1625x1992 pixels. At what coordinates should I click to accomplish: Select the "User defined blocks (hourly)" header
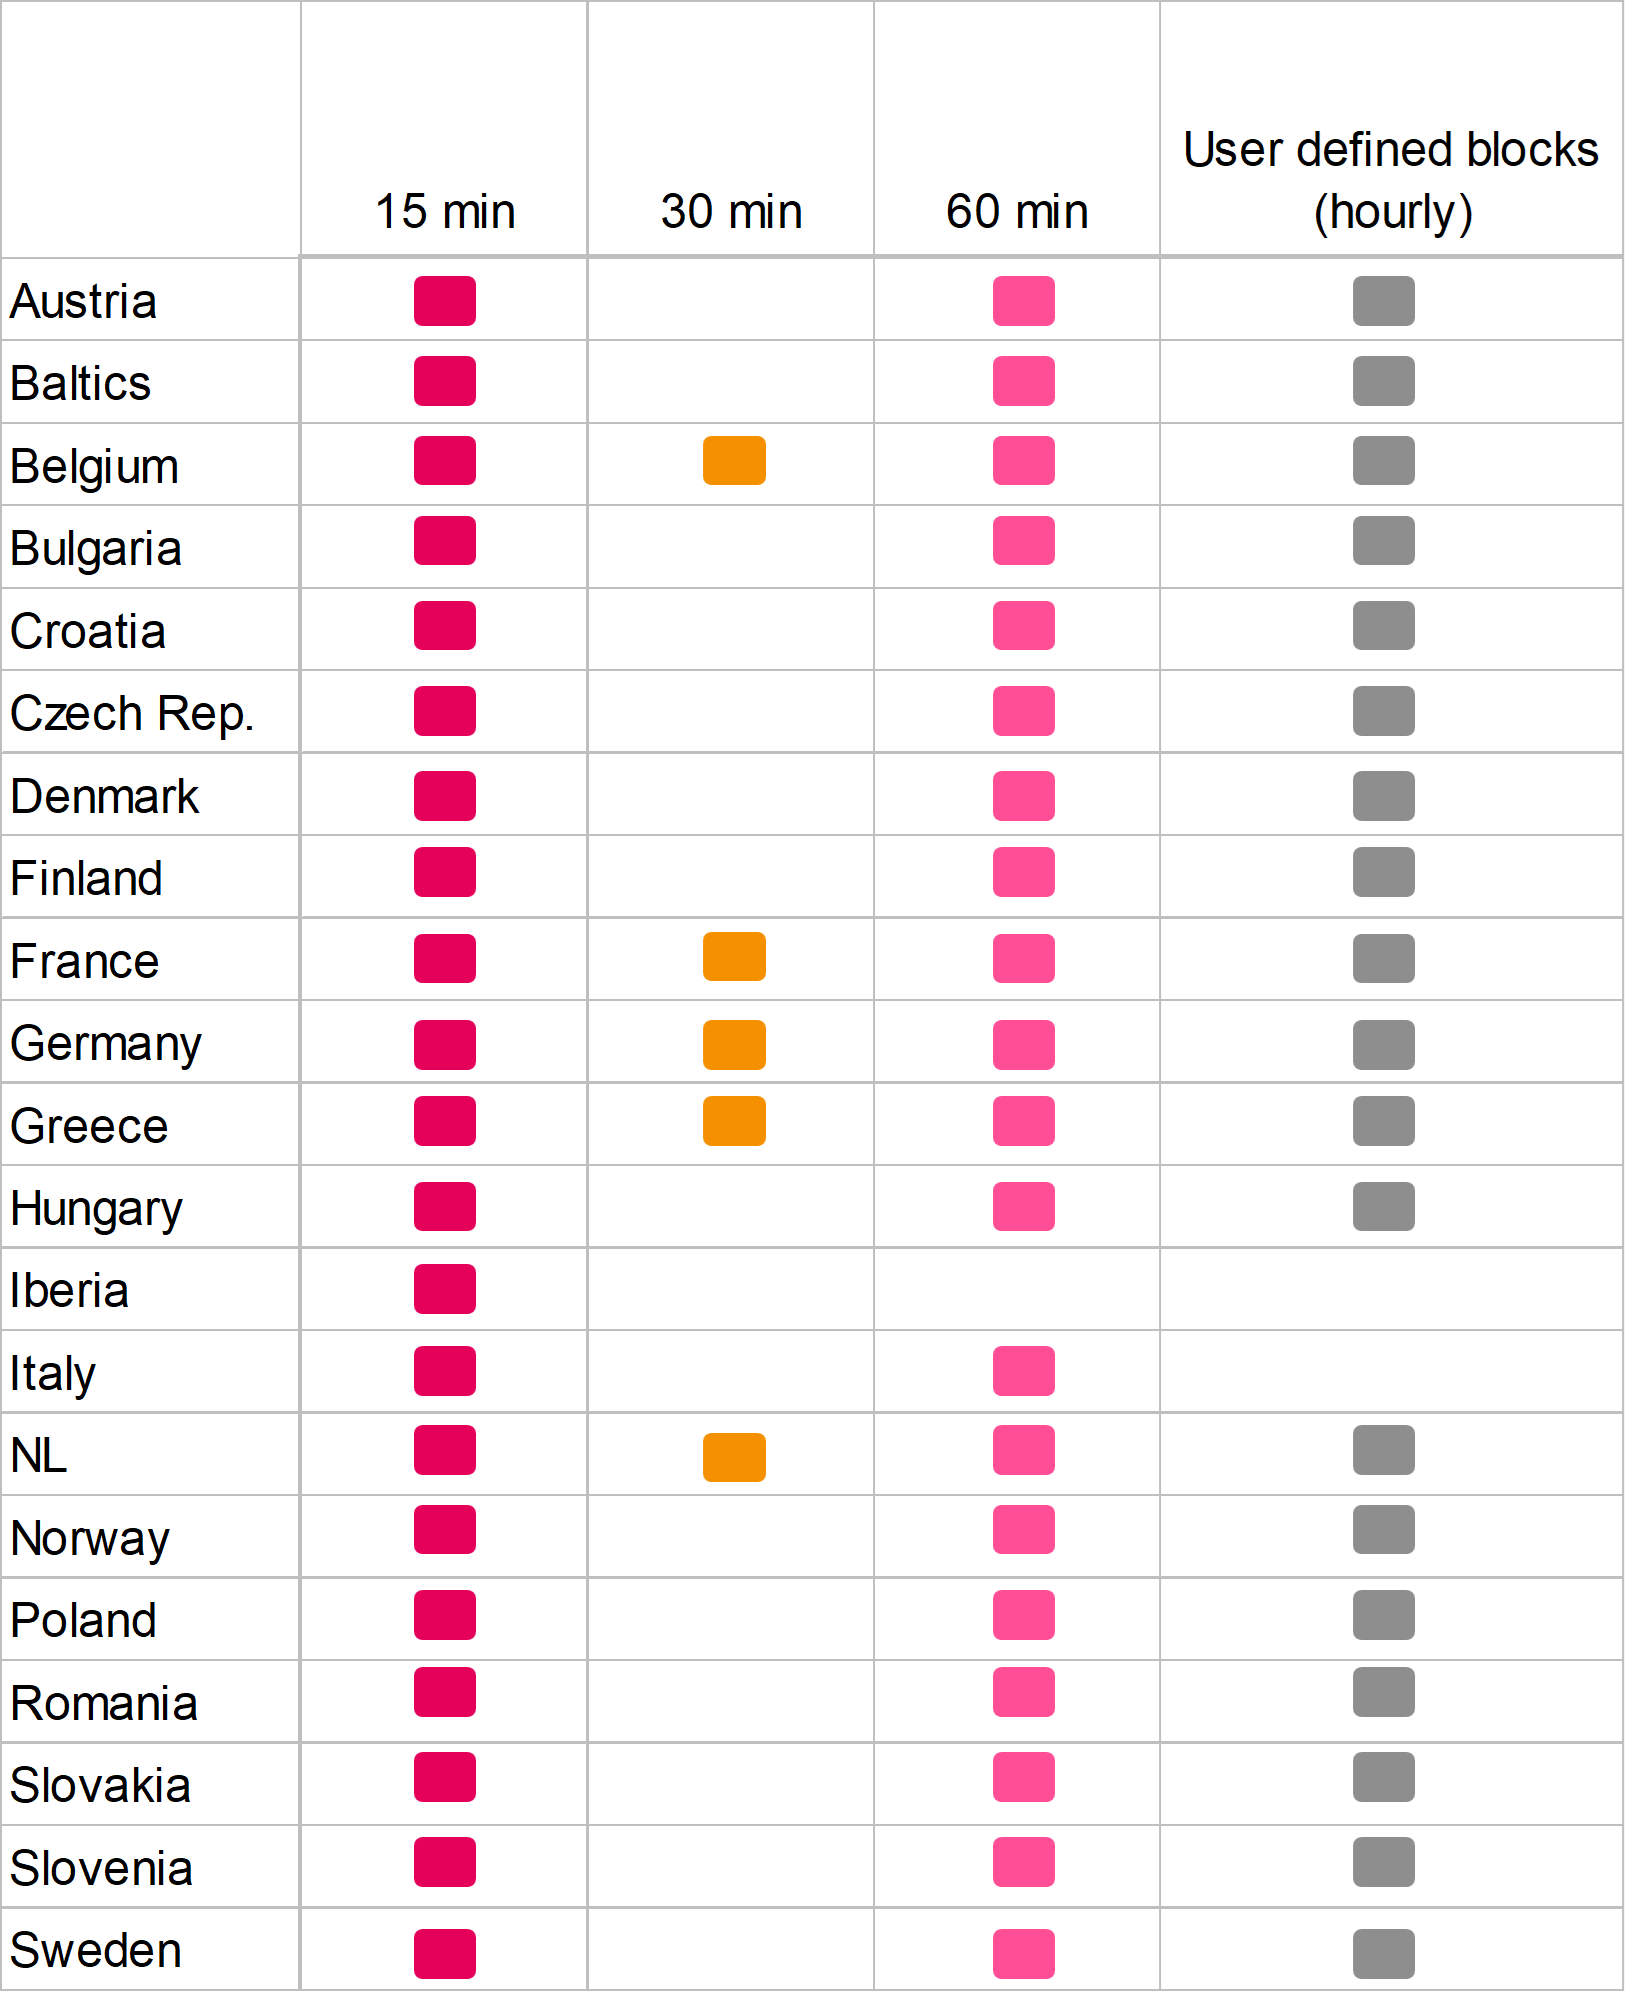(1391, 180)
